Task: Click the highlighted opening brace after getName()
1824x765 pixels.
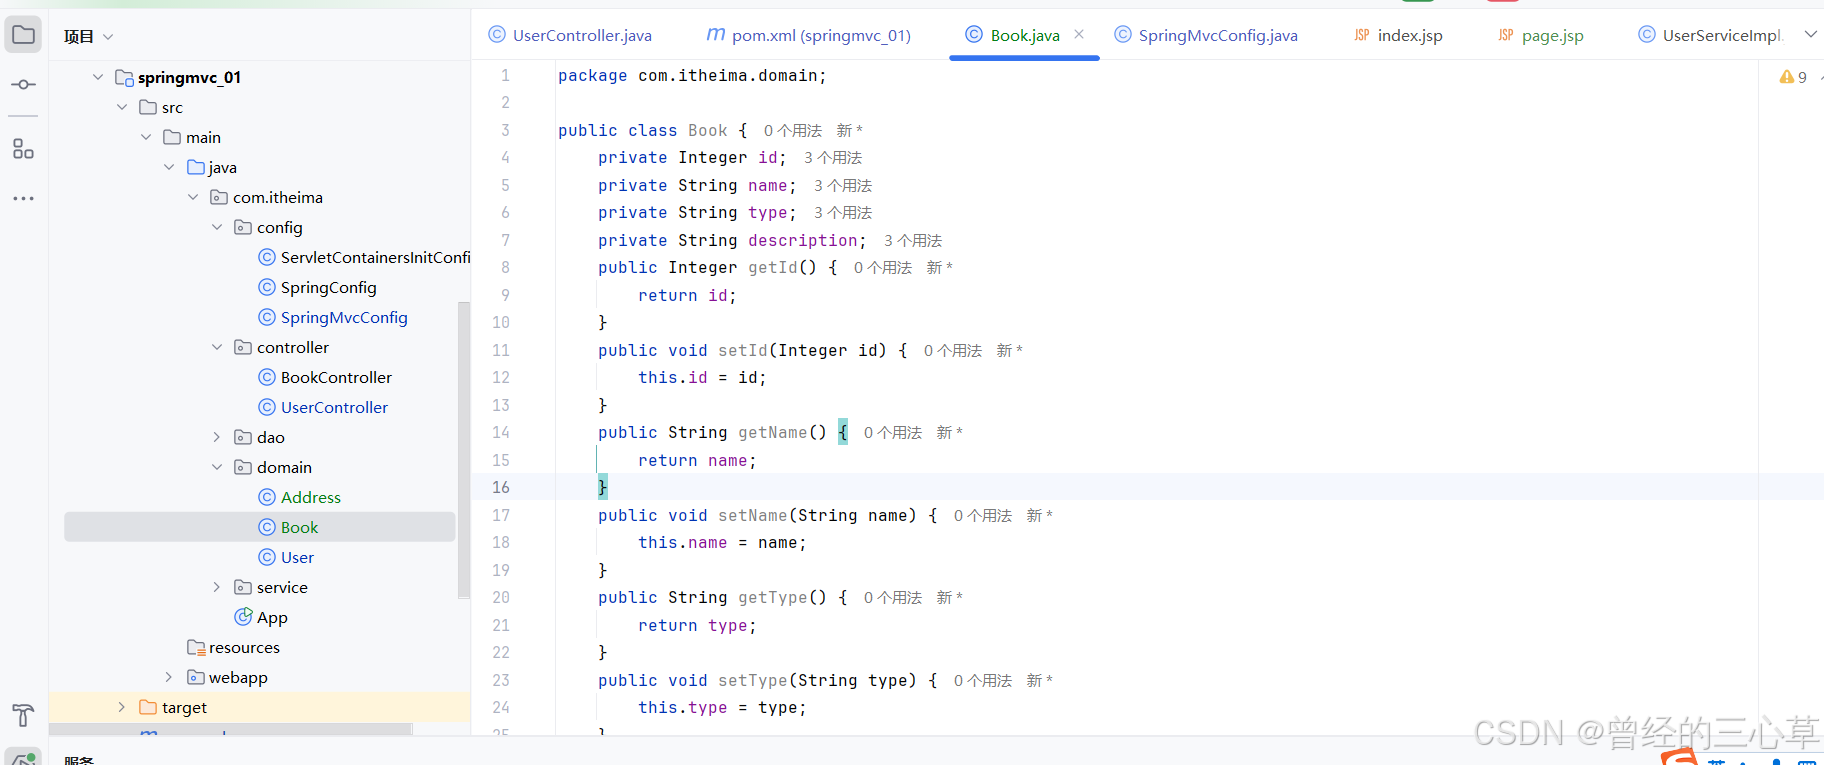Action: 843,432
